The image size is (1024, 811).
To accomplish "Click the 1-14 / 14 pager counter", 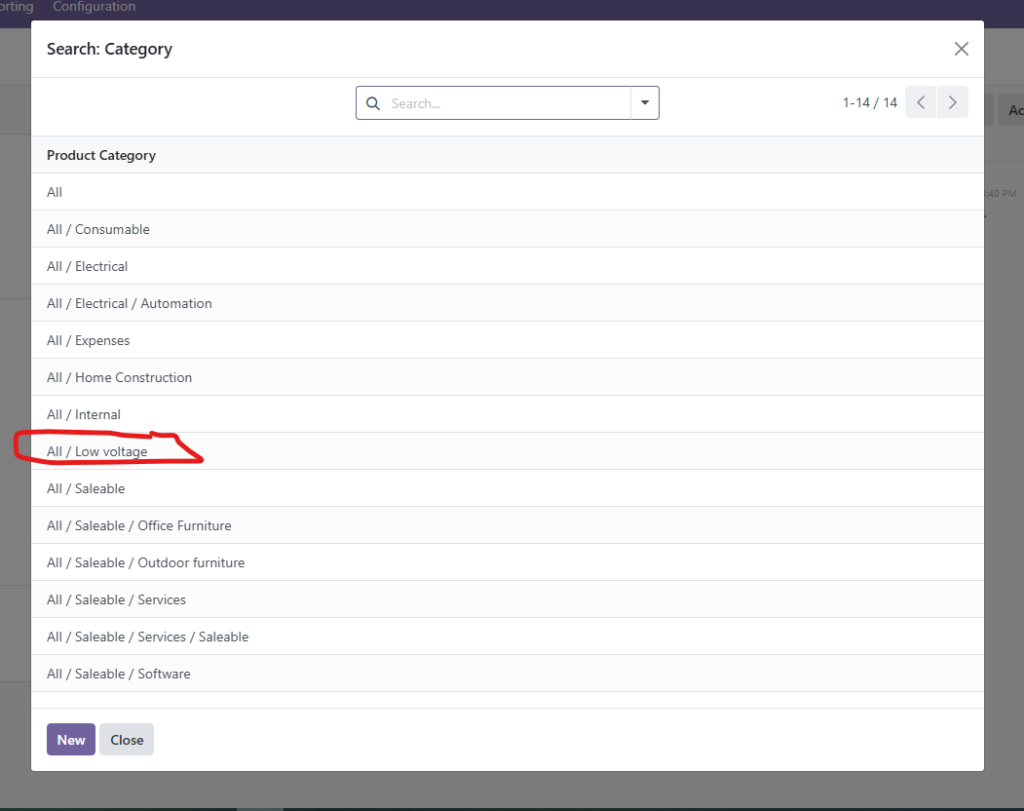I will click(x=869, y=102).
